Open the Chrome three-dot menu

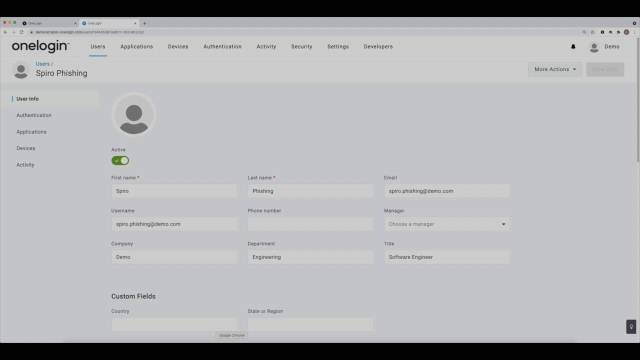pyautogui.click(x=634, y=32)
